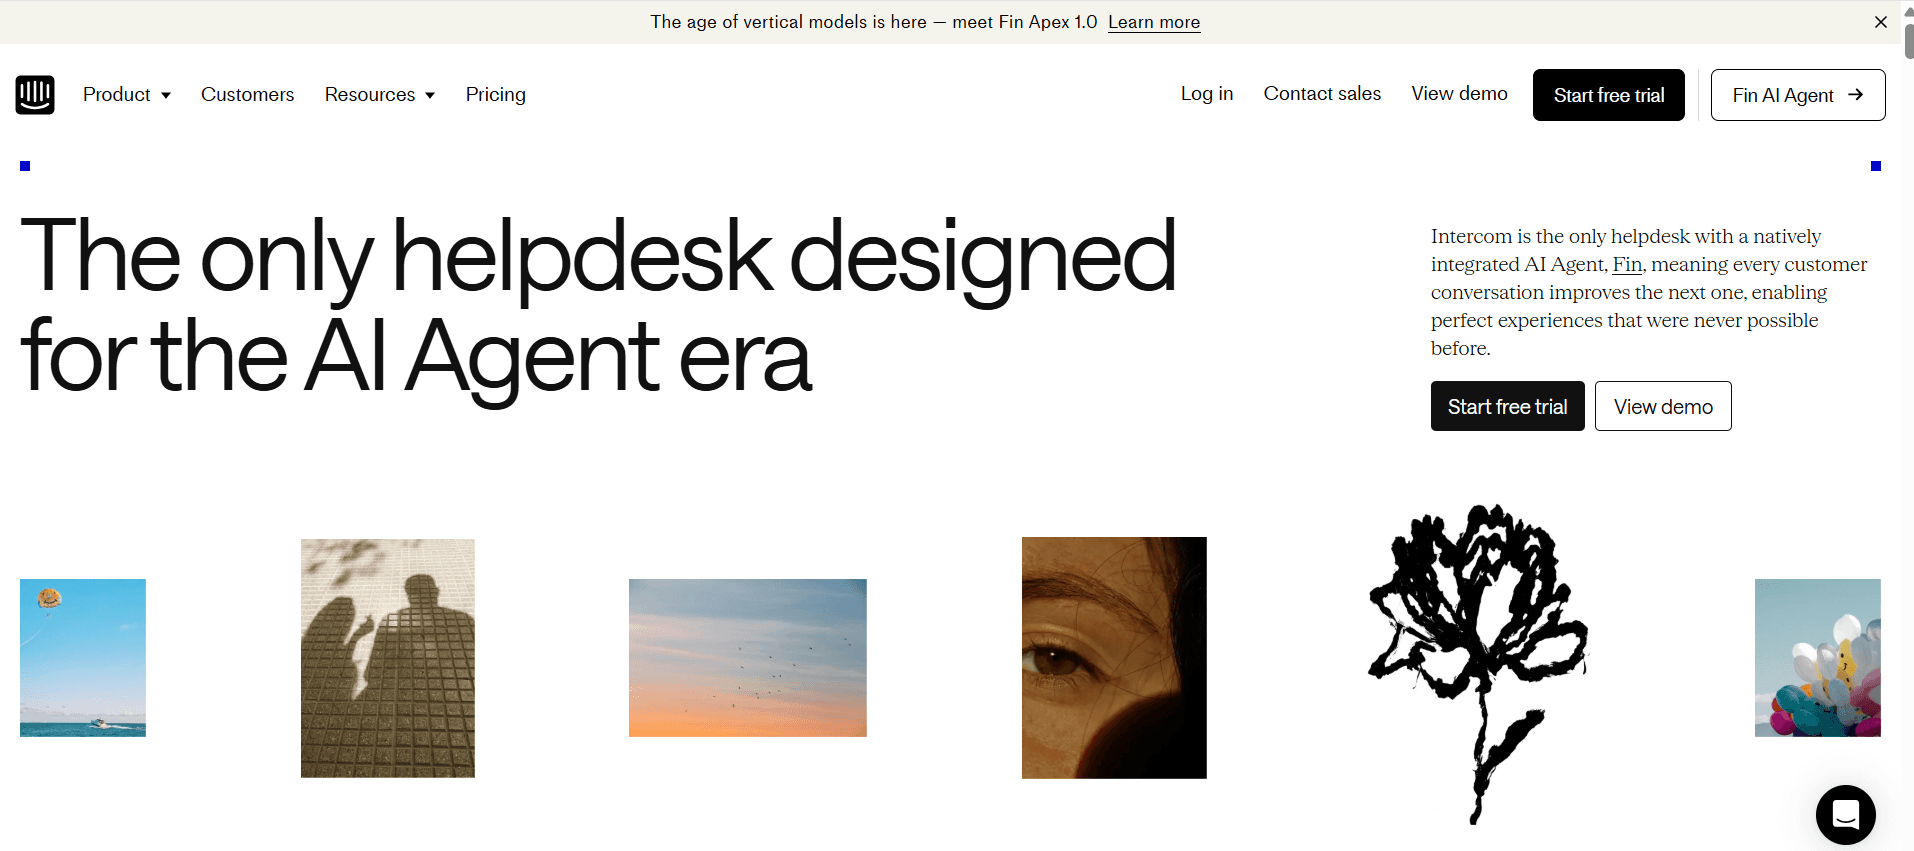Click View demo in the navigation bar
Screen dimensions: 1914x851
tap(1459, 94)
